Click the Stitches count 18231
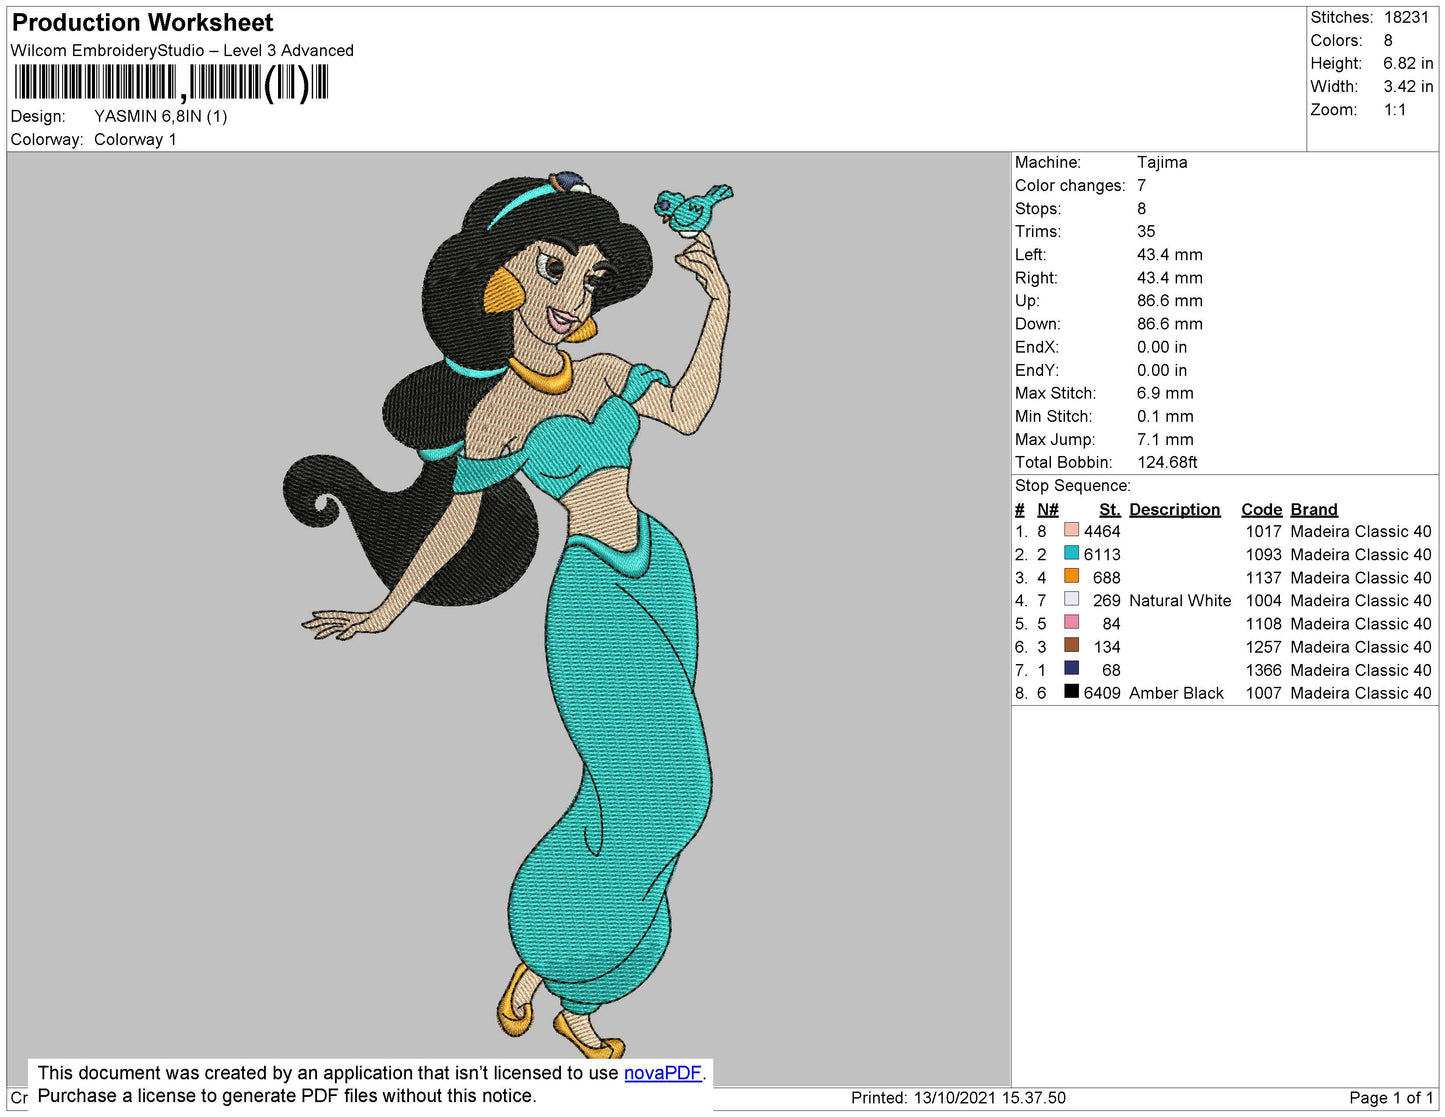Screen dimensions: 1445x1117 pos(1406,17)
